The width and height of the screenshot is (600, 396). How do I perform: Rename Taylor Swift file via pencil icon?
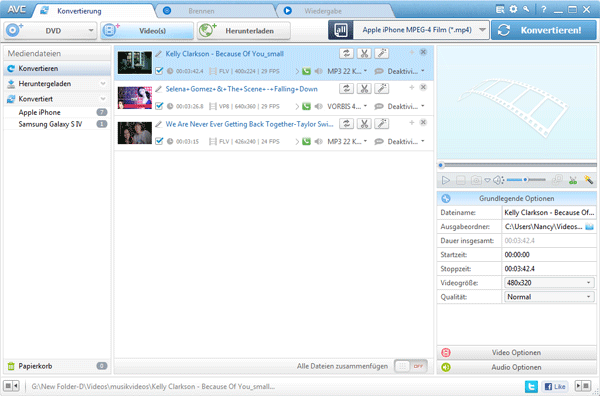tap(158, 124)
